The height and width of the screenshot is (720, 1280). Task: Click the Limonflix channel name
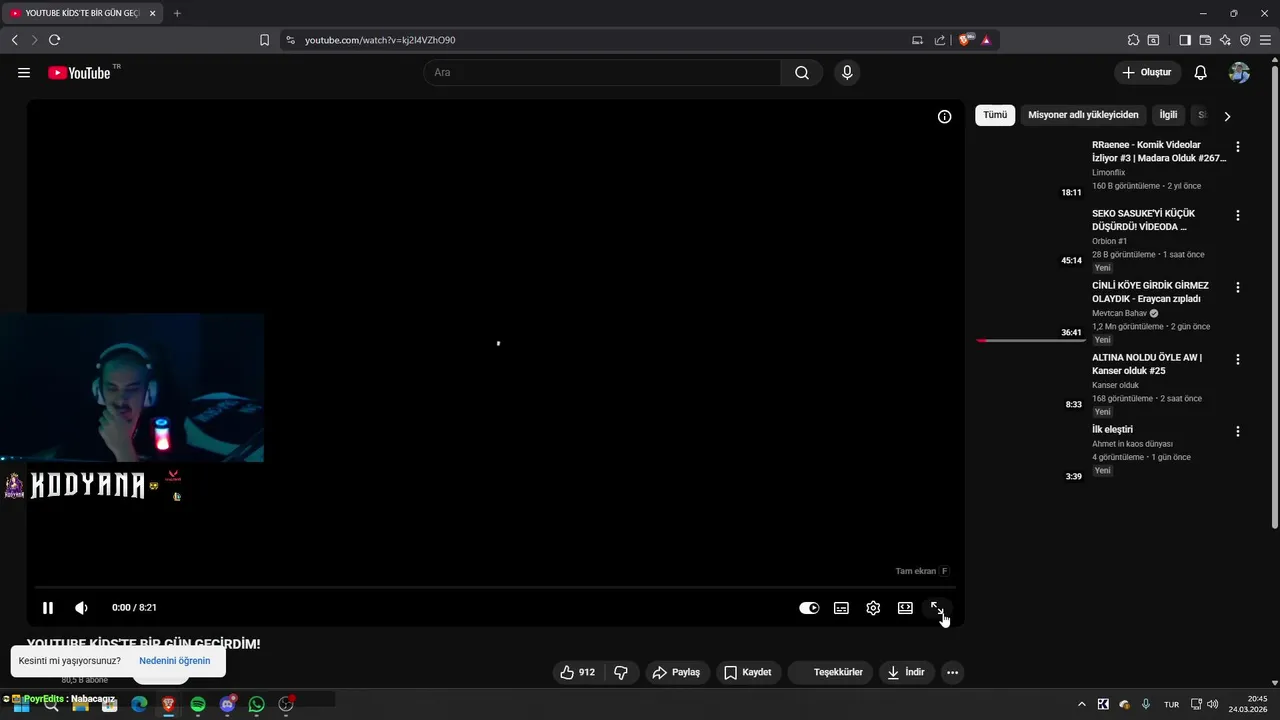(1108, 173)
